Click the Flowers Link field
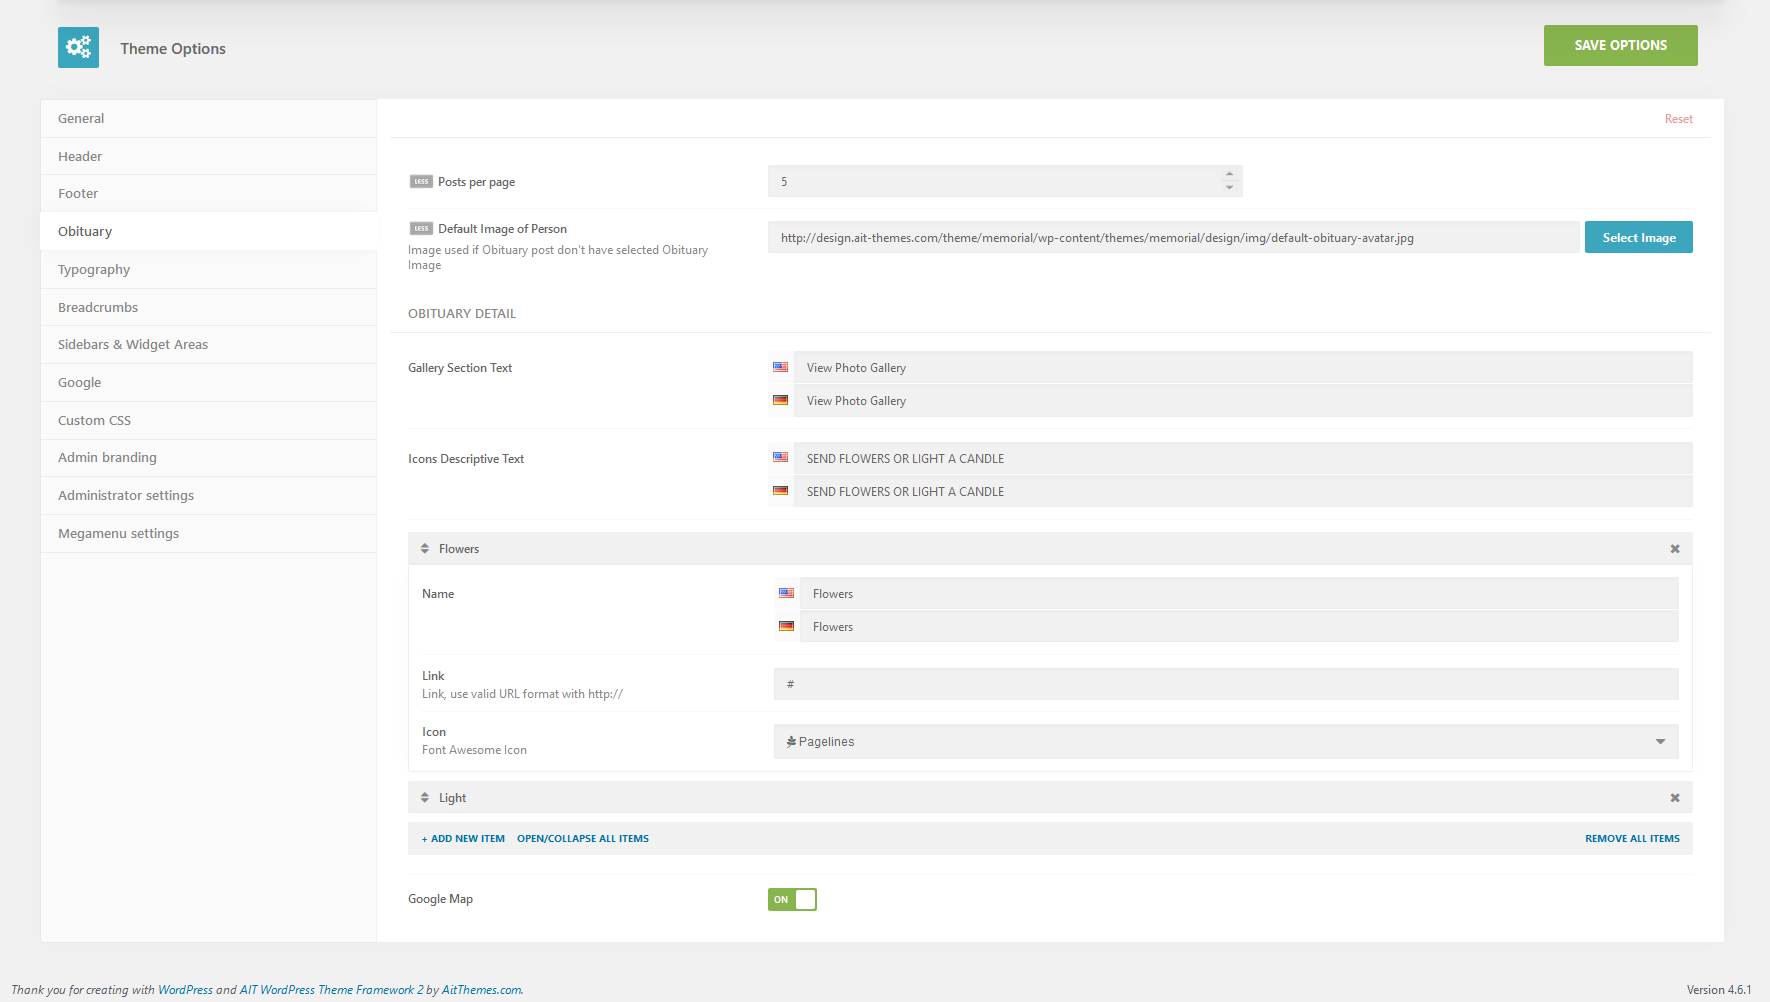The height and width of the screenshot is (1002, 1770). pyautogui.click(x=1226, y=684)
